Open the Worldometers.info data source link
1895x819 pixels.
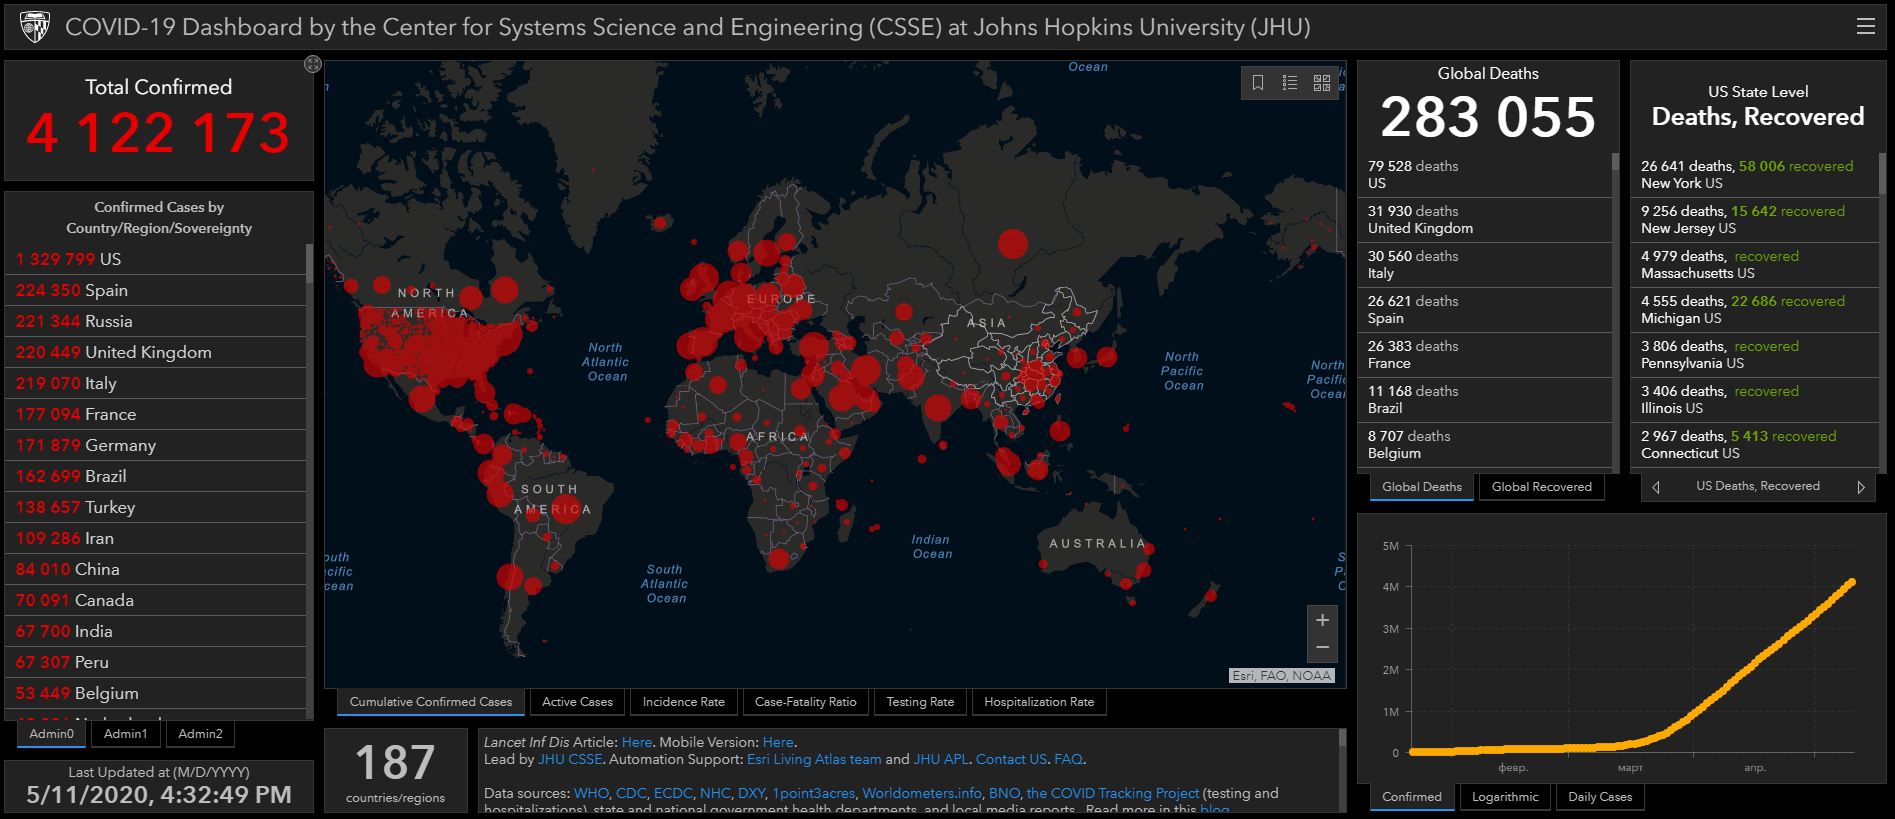tap(921, 793)
